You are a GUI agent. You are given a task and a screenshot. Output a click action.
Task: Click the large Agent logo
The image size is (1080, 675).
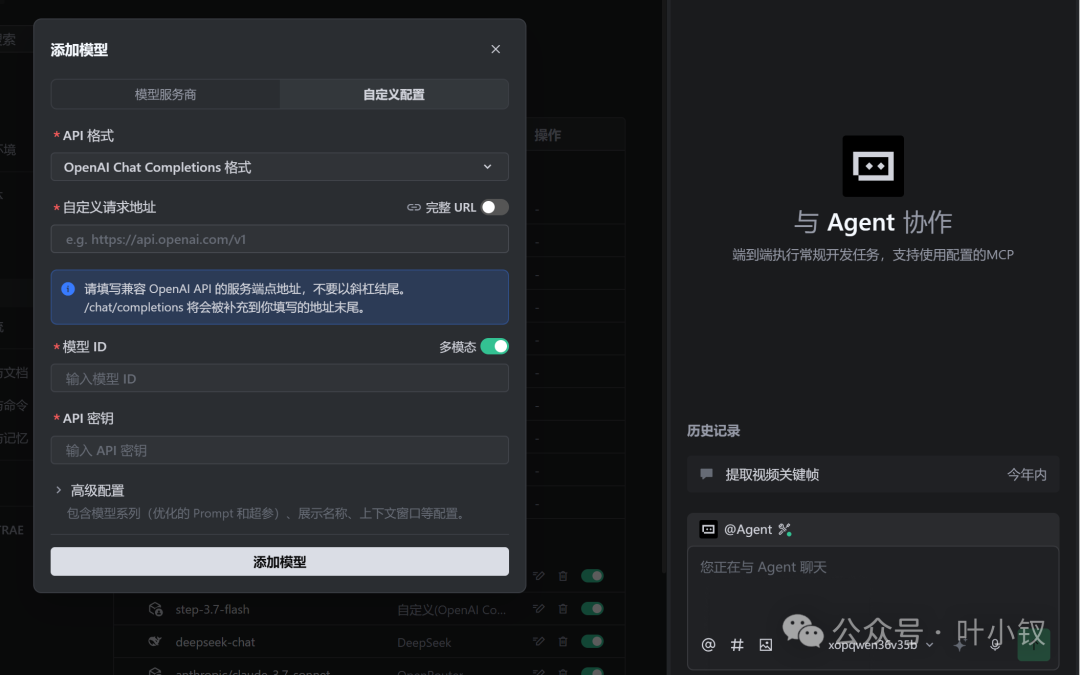click(873, 166)
